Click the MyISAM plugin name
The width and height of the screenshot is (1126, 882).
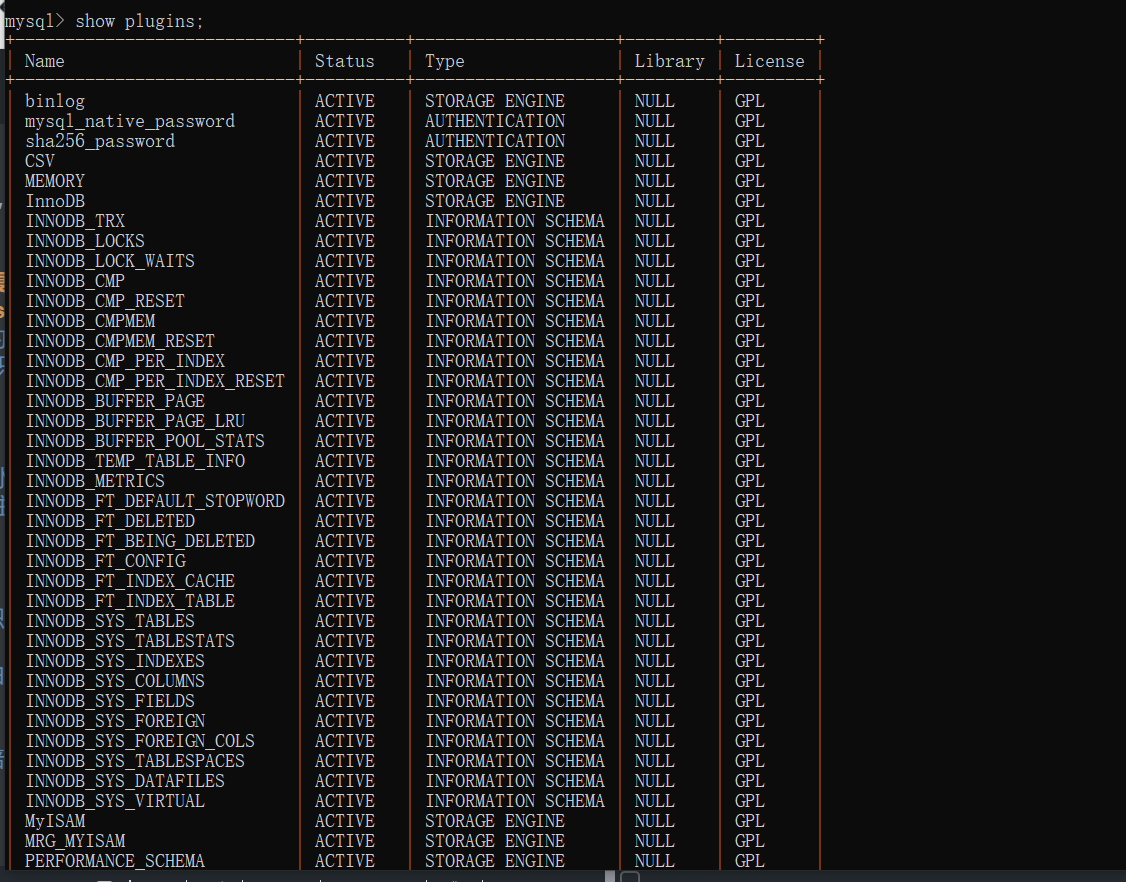pyautogui.click(x=55, y=822)
